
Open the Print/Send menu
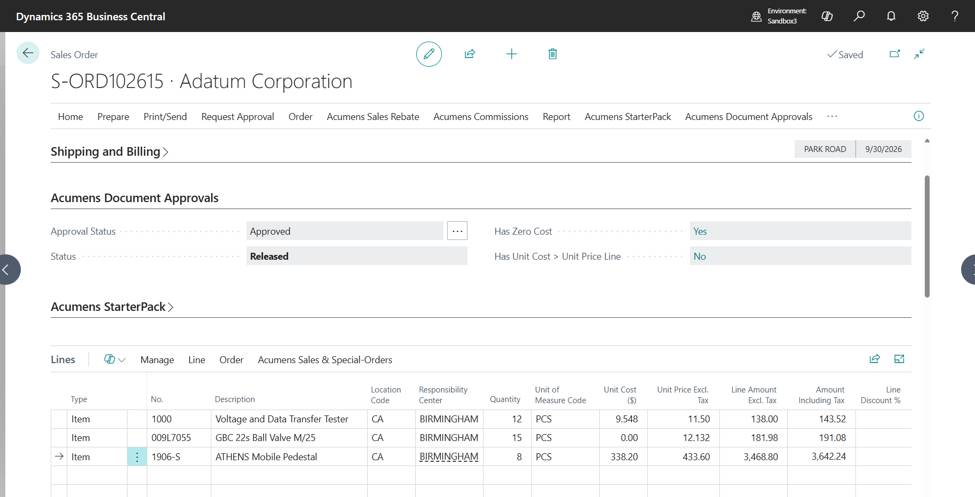click(165, 116)
